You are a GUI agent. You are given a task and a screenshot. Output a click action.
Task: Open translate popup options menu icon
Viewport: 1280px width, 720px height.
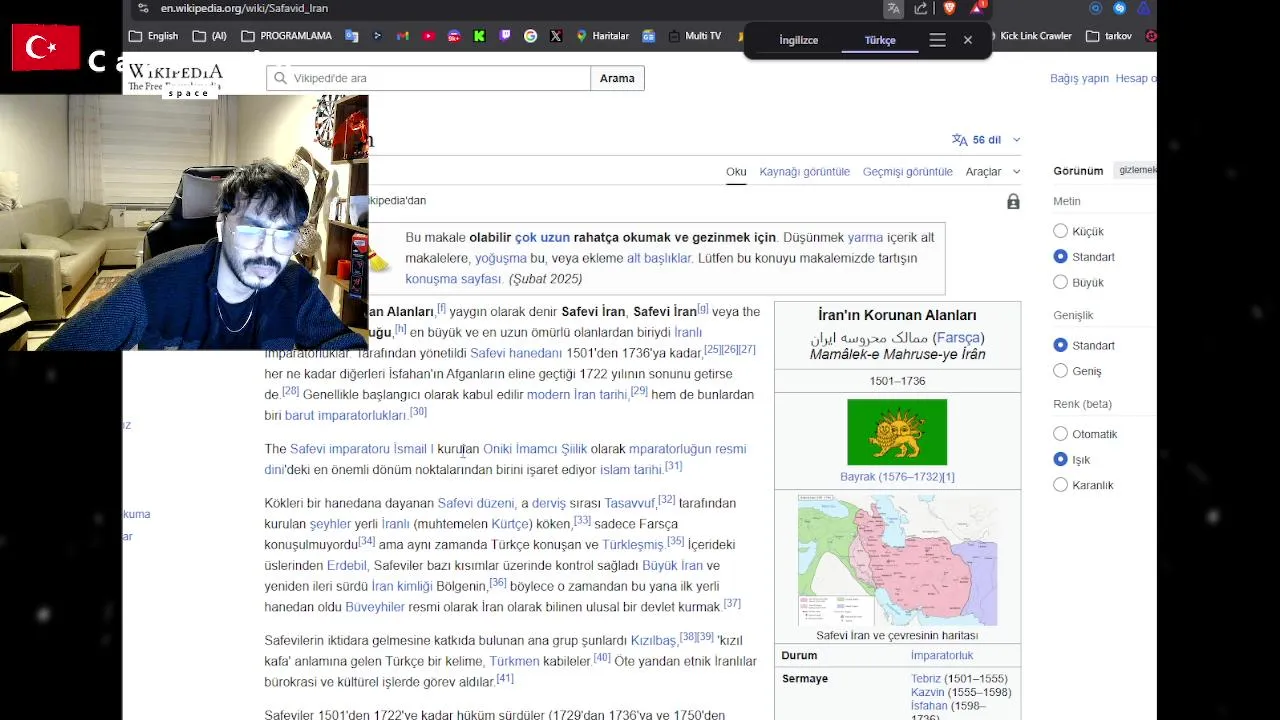tap(937, 40)
